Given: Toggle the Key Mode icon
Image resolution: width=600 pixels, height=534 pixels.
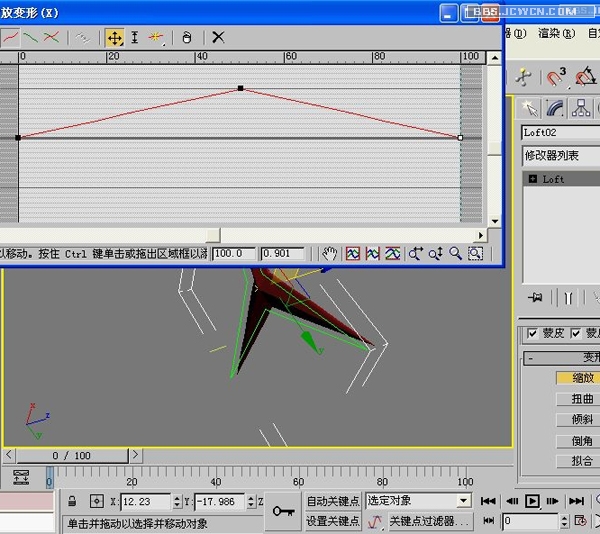Looking at the screenshot, I should click(489, 521).
